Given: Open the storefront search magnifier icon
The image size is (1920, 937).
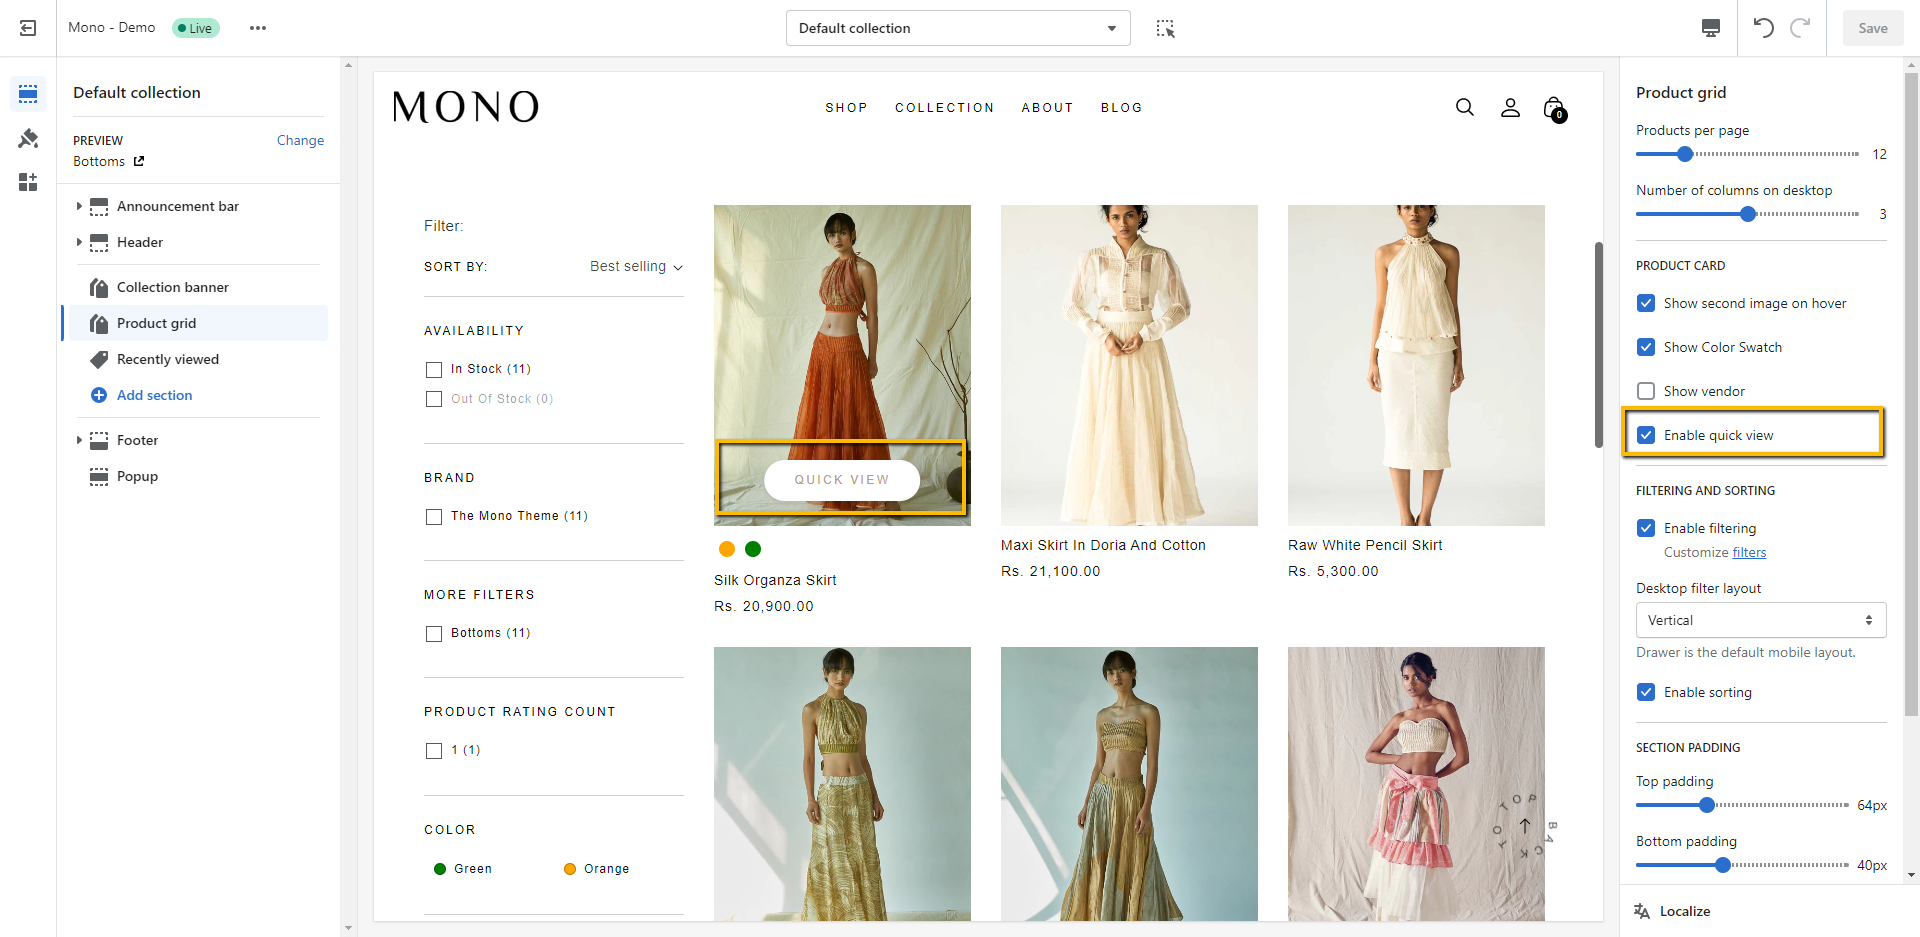Looking at the screenshot, I should [x=1465, y=107].
